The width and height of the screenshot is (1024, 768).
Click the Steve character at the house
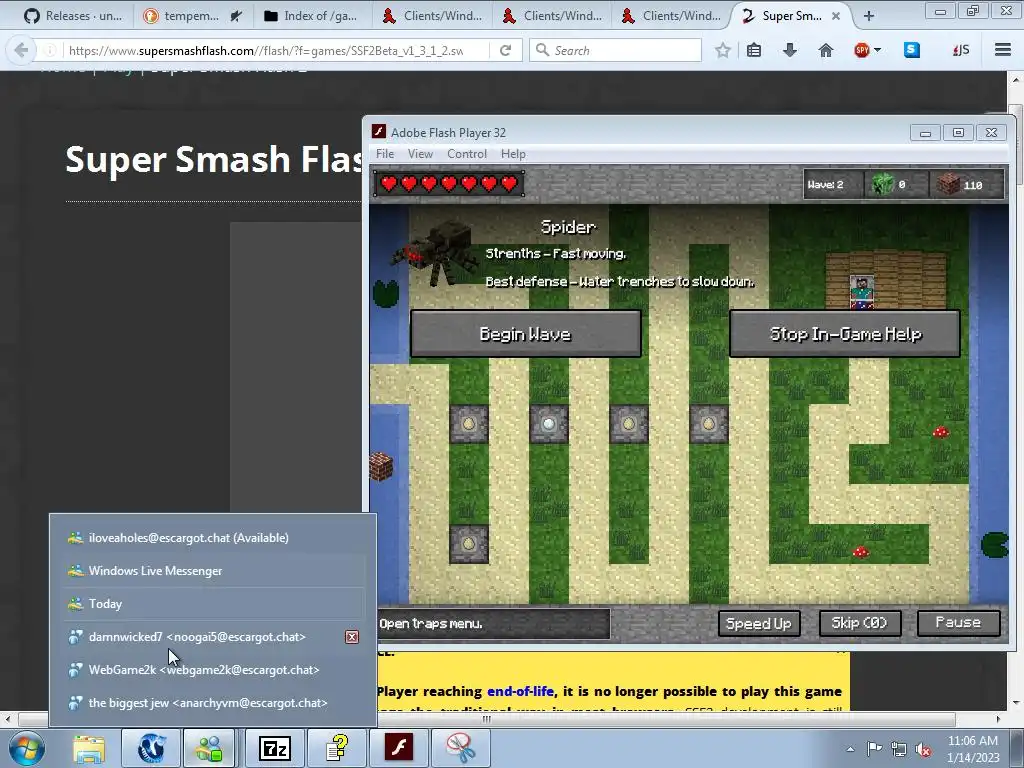[861, 292]
